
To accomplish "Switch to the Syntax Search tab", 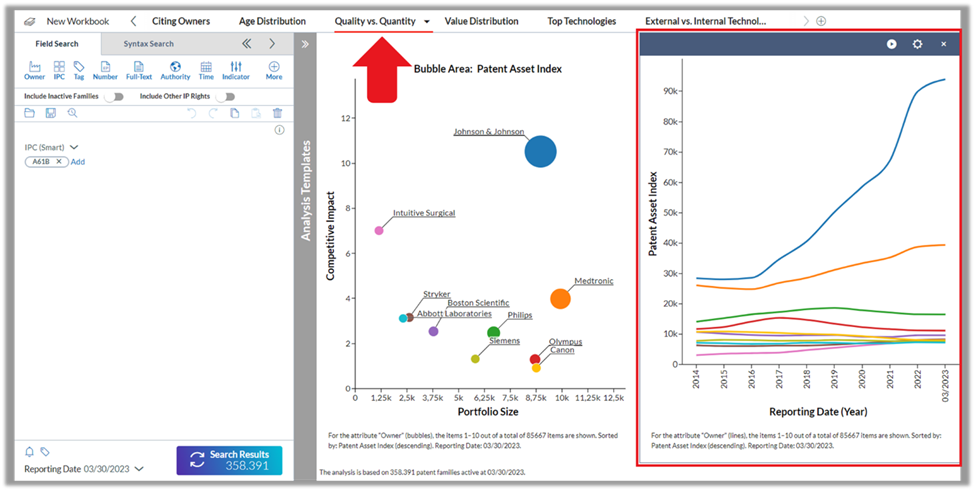I will tap(149, 44).
